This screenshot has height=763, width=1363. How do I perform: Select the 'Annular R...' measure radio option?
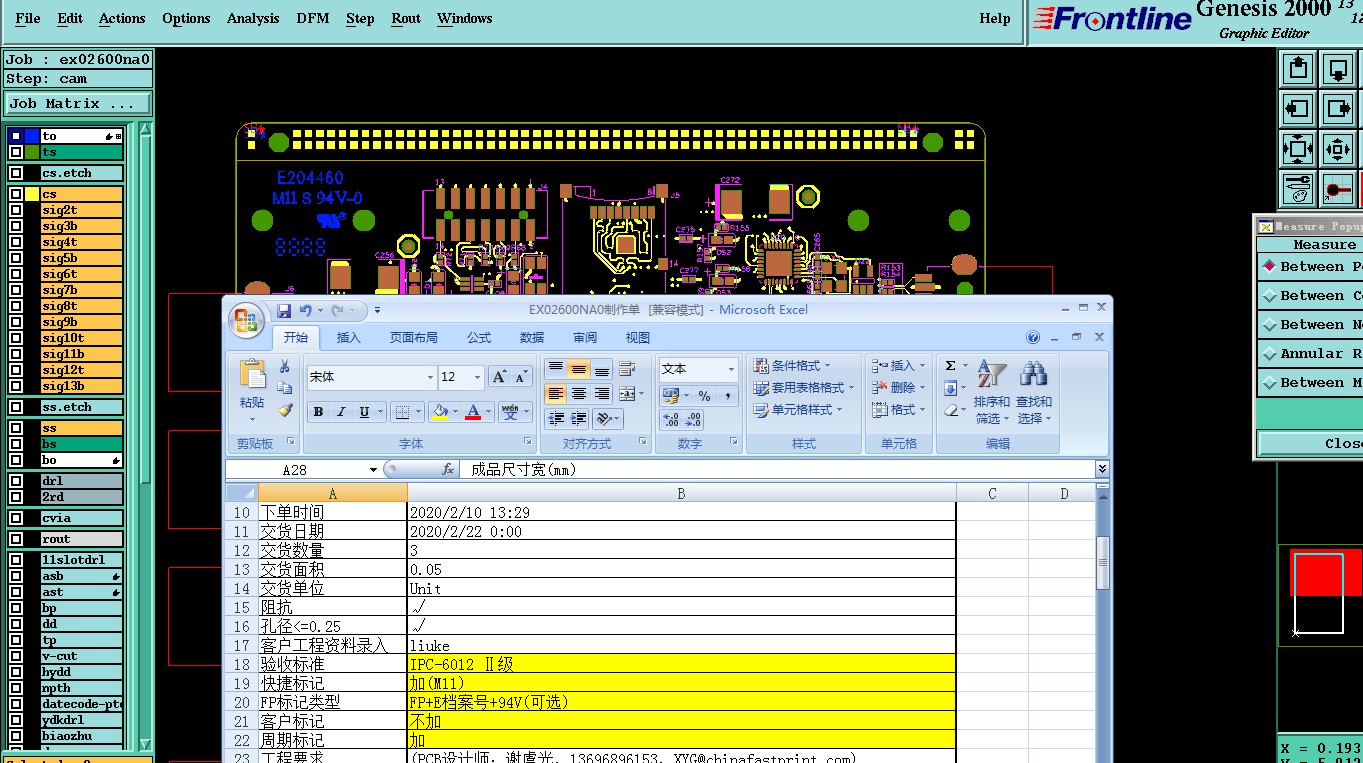tap(1270, 353)
